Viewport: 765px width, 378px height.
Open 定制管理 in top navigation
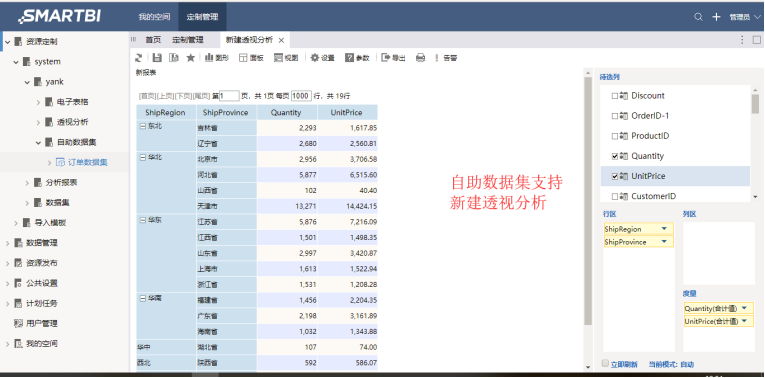pos(202,17)
